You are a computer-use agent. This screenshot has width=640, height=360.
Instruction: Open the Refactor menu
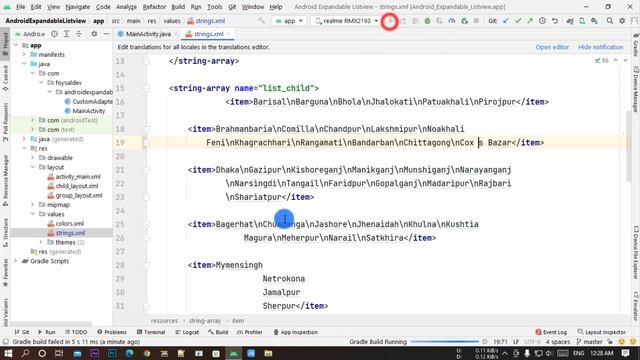coord(154,7)
